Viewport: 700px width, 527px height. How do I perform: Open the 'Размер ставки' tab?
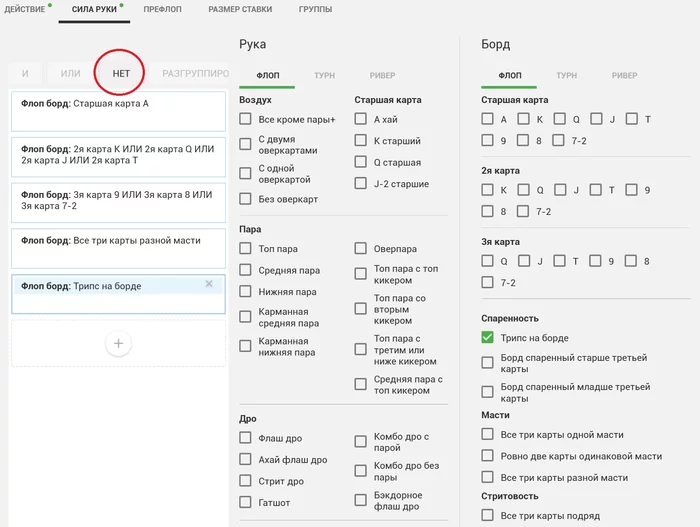(238, 8)
